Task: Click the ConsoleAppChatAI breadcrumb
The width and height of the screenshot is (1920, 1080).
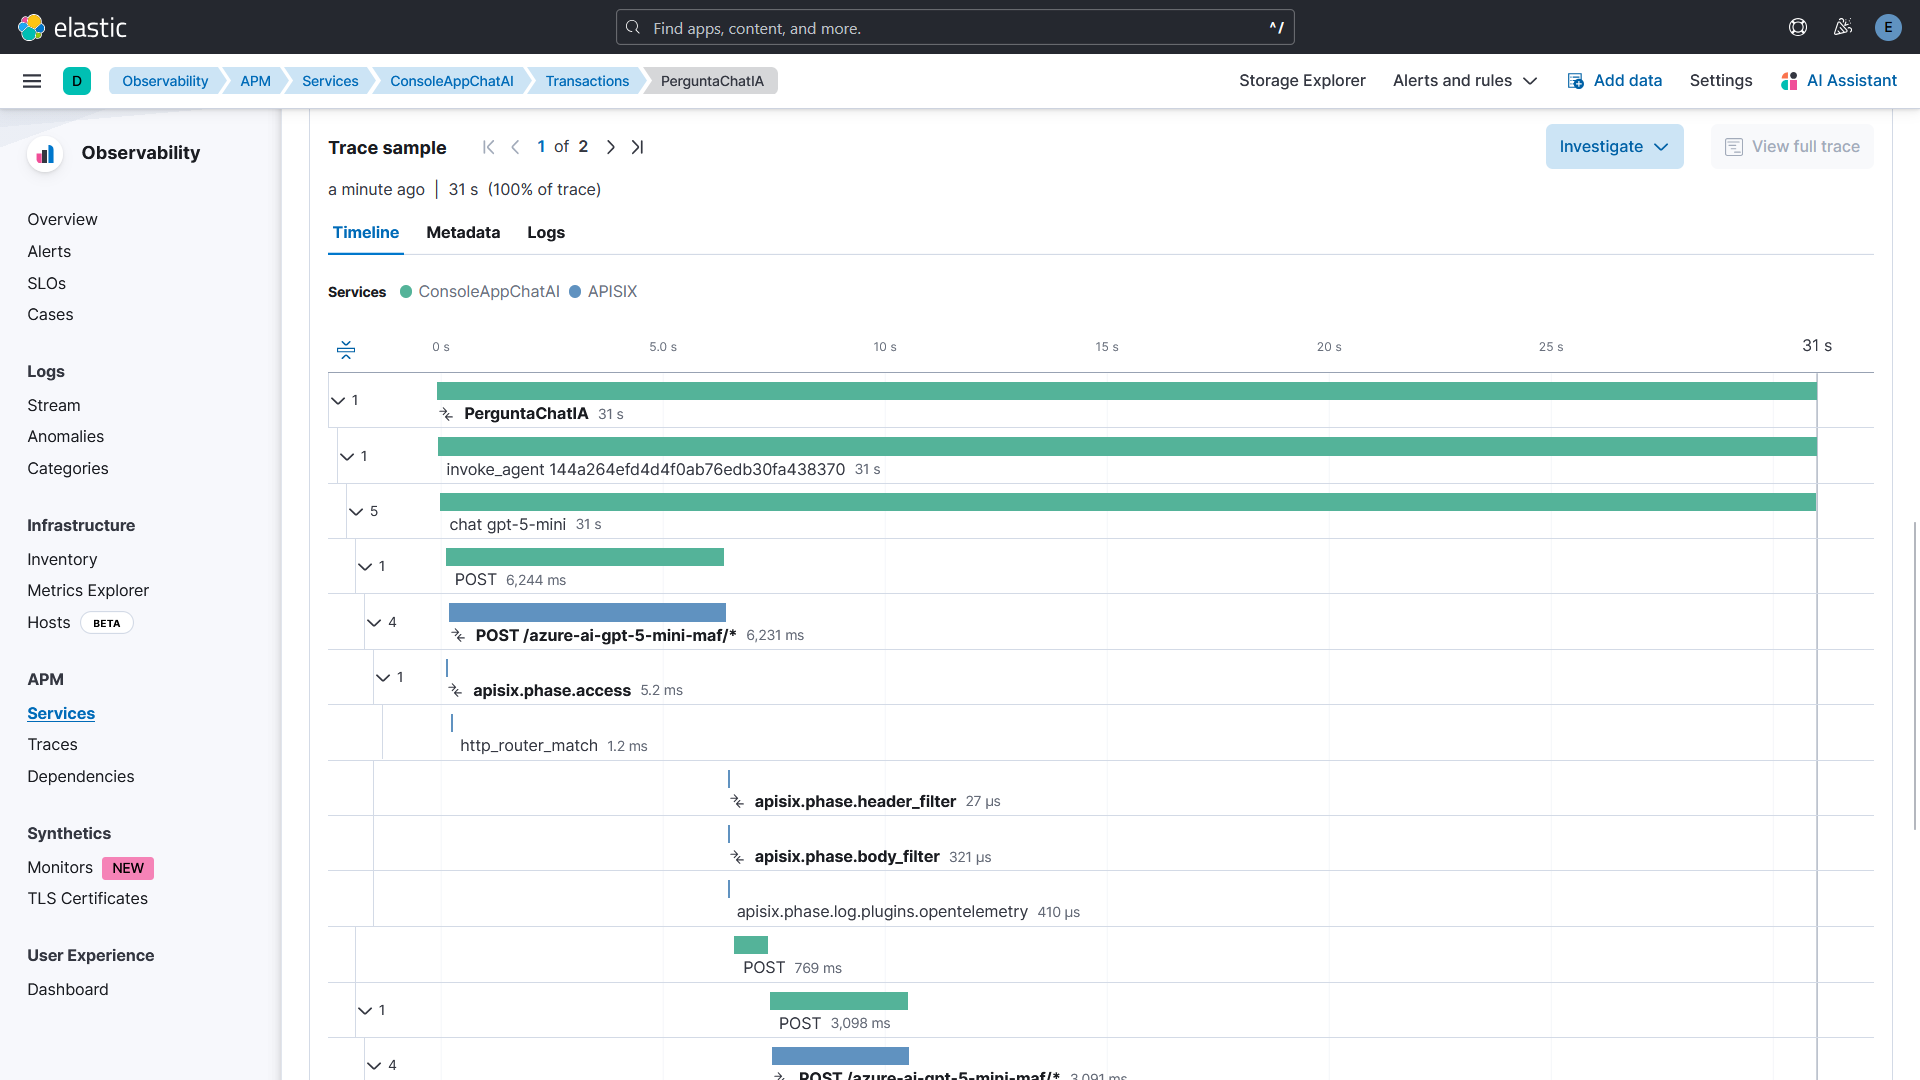Action: click(x=452, y=81)
